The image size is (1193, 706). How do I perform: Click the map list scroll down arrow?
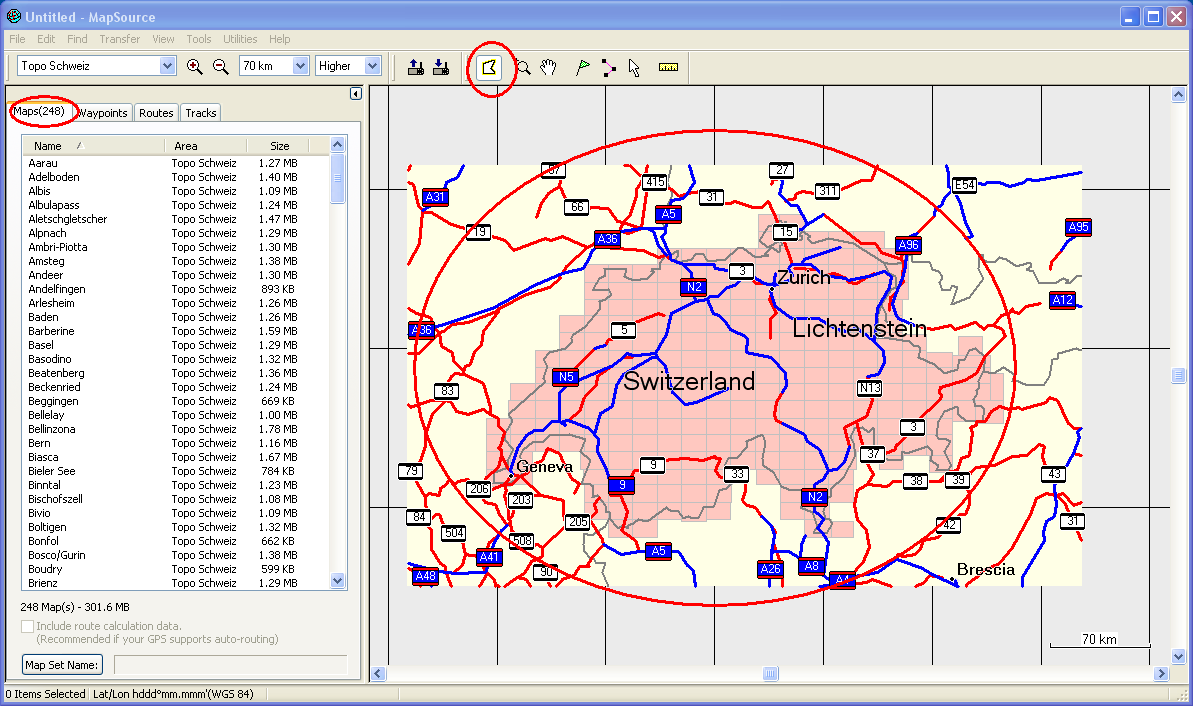(338, 581)
